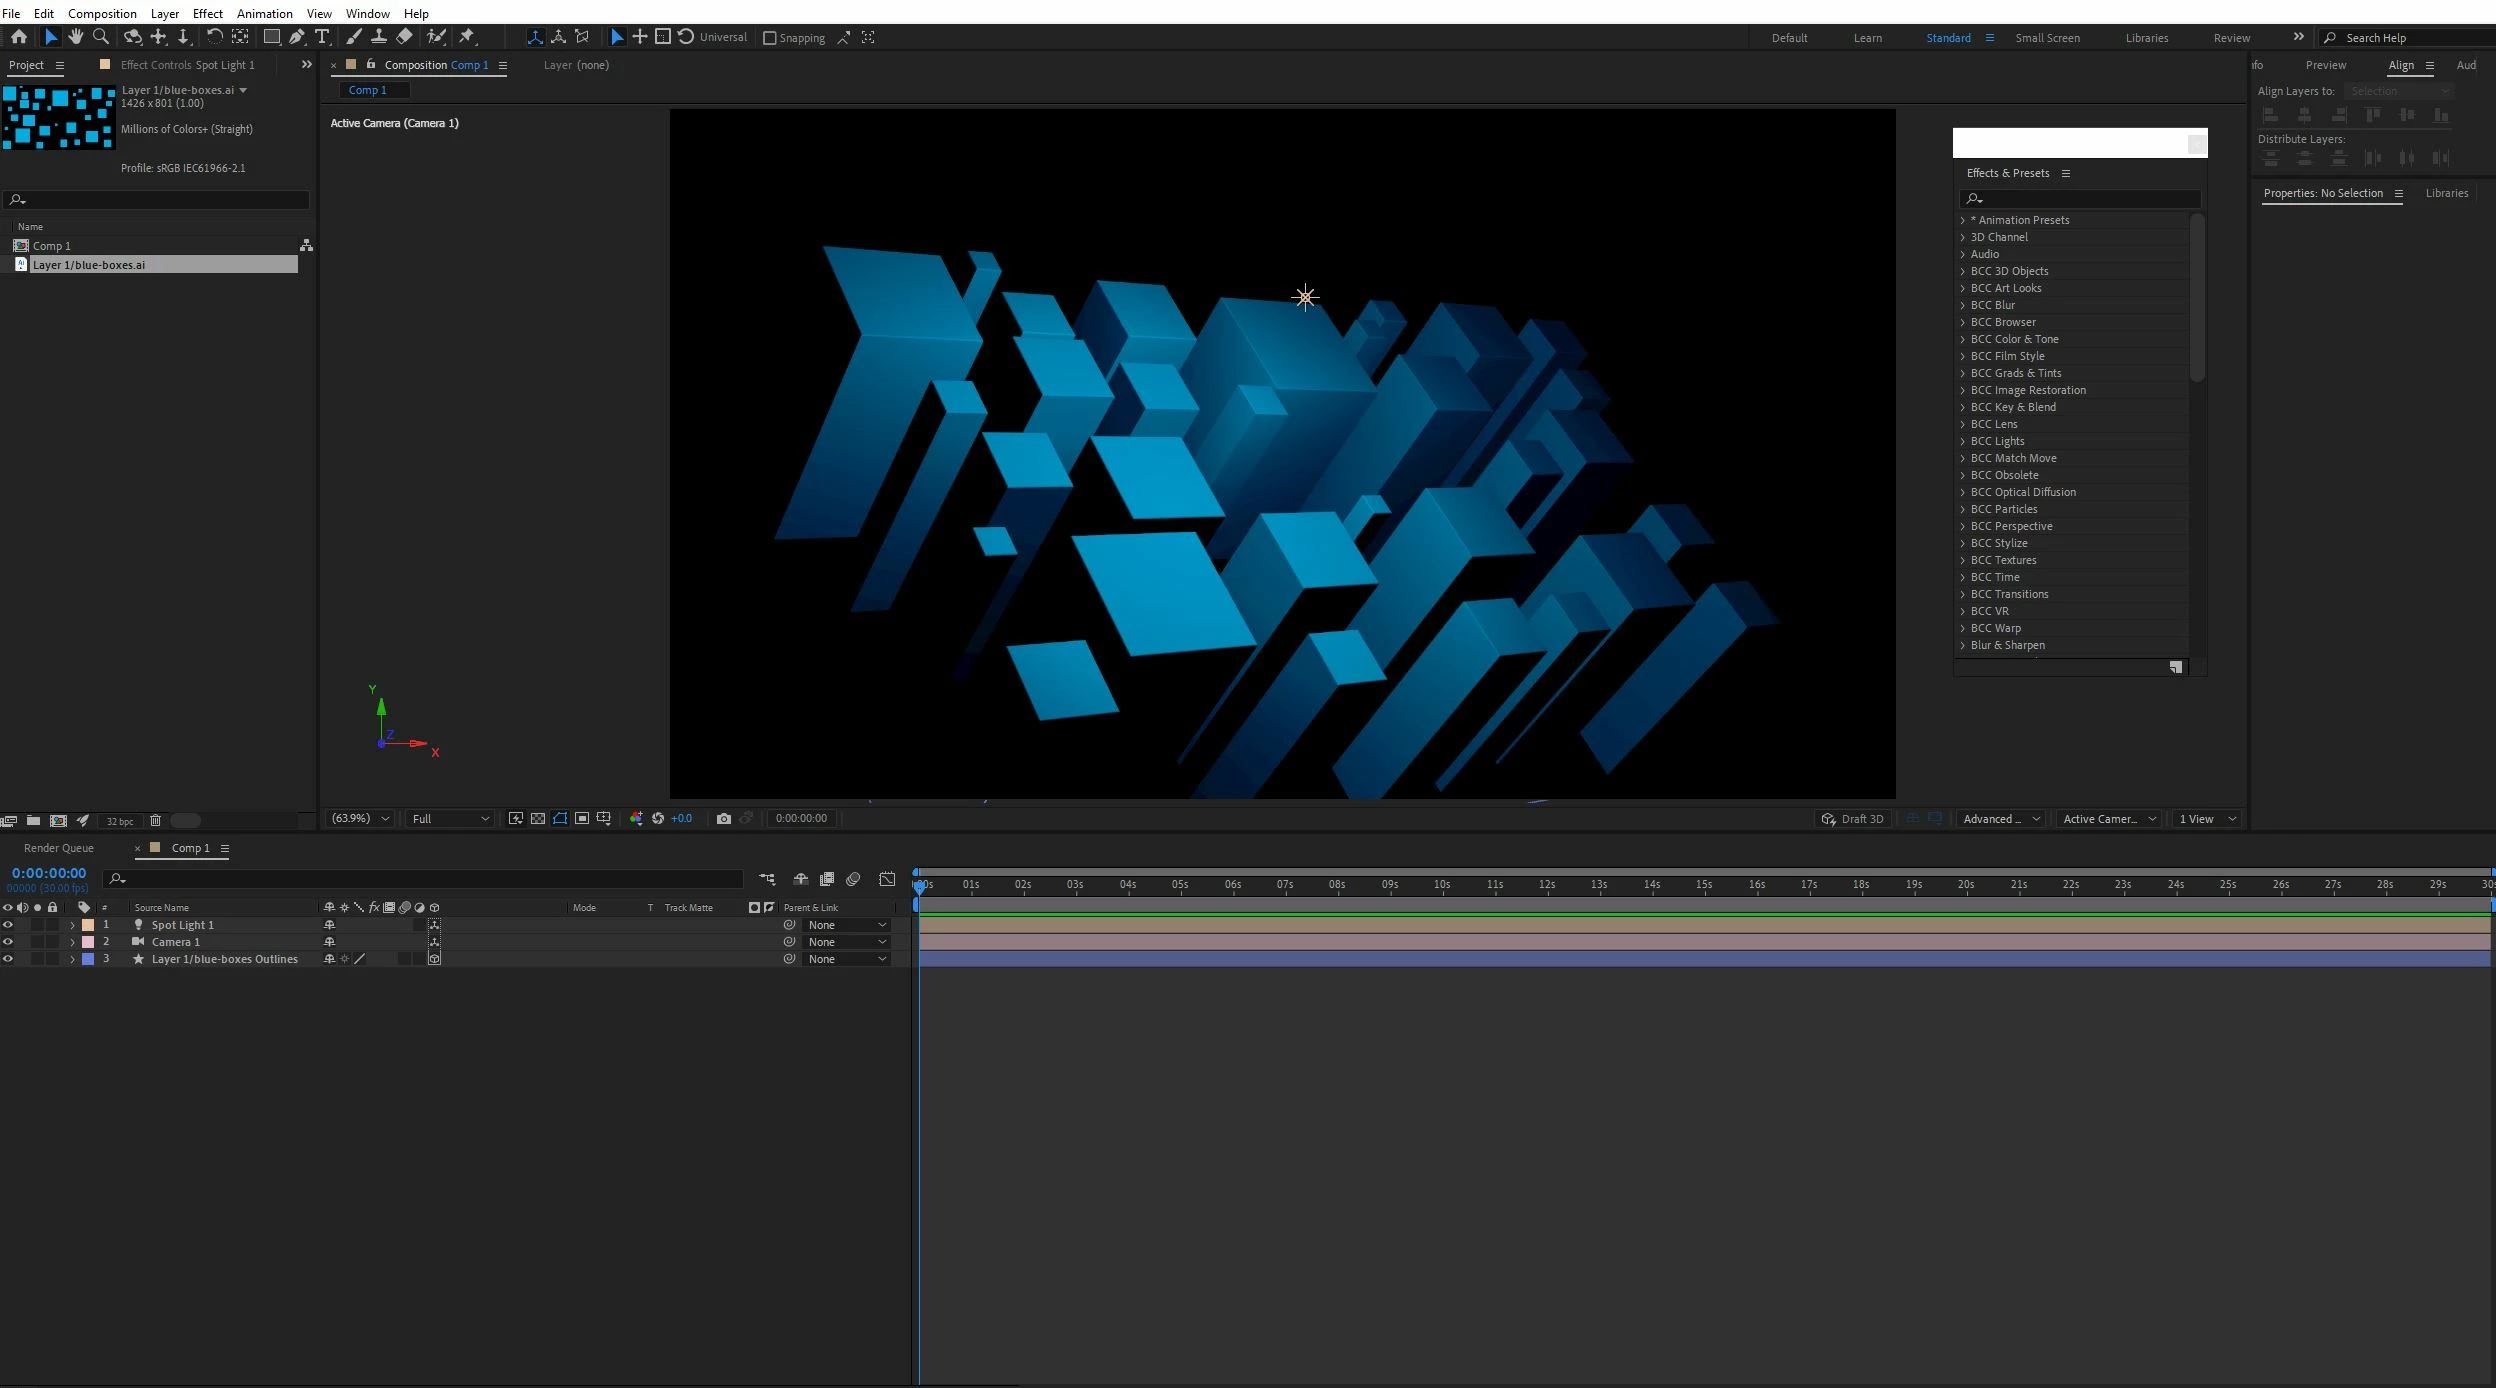Image resolution: width=2496 pixels, height=1388 pixels.
Task: Select the Pen tool
Action: tap(297, 37)
